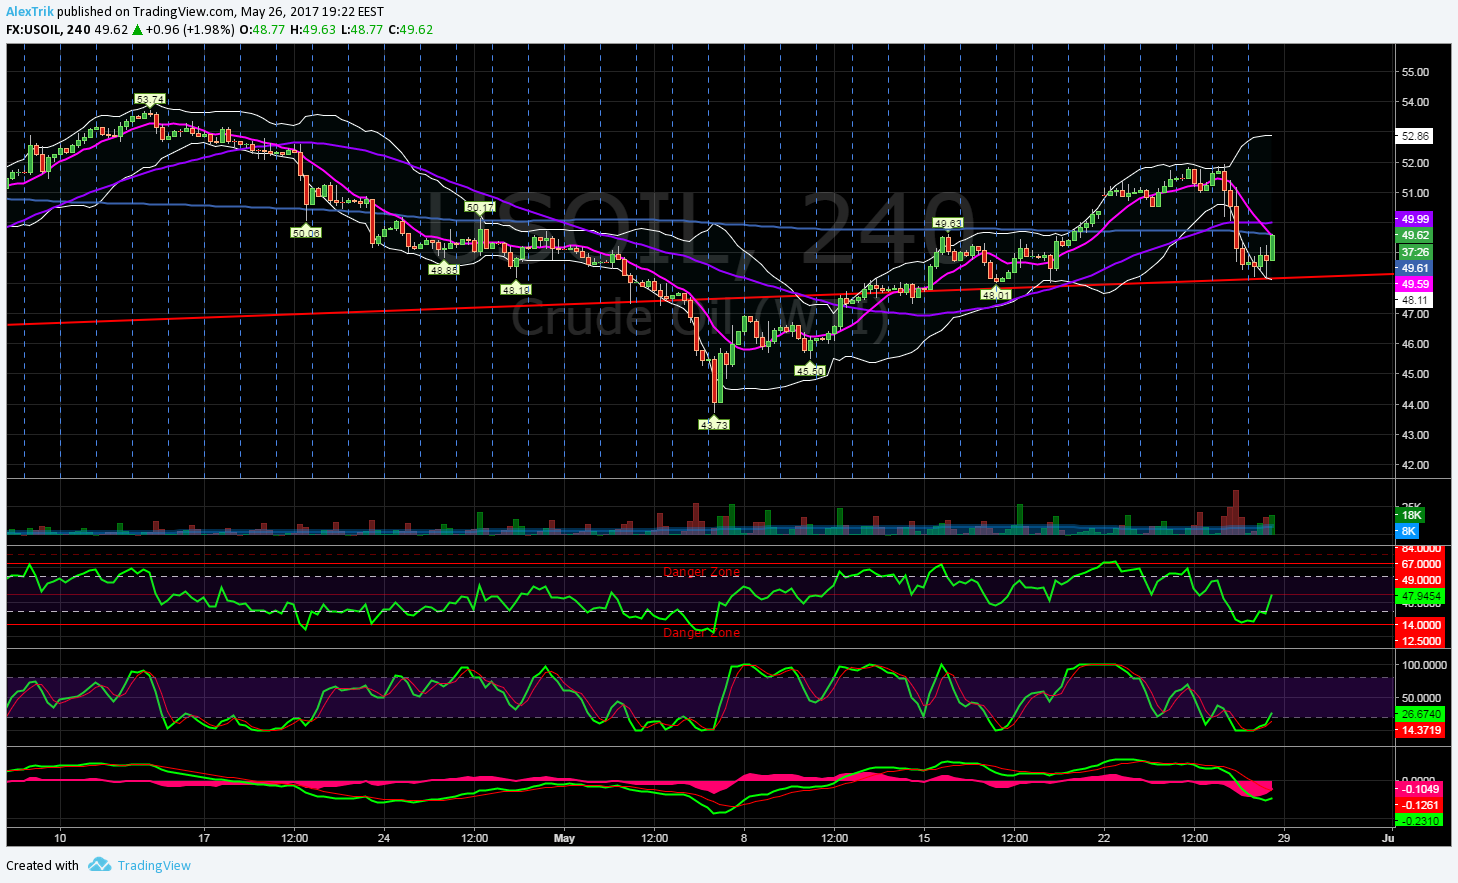Image resolution: width=1458 pixels, height=883 pixels.
Task: Select the 43.73 lowest price marker
Action: point(714,424)
